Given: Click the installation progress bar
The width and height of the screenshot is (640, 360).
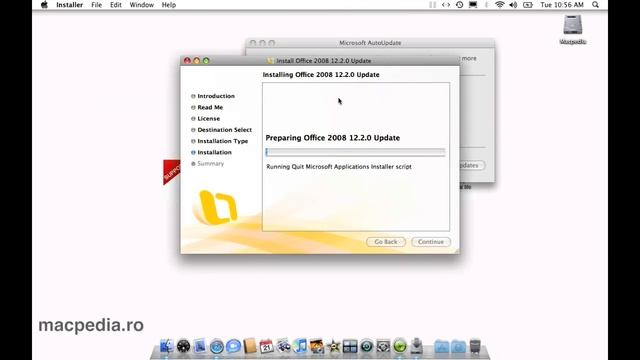Looking at the screenshot, I should tap(355, 152).
